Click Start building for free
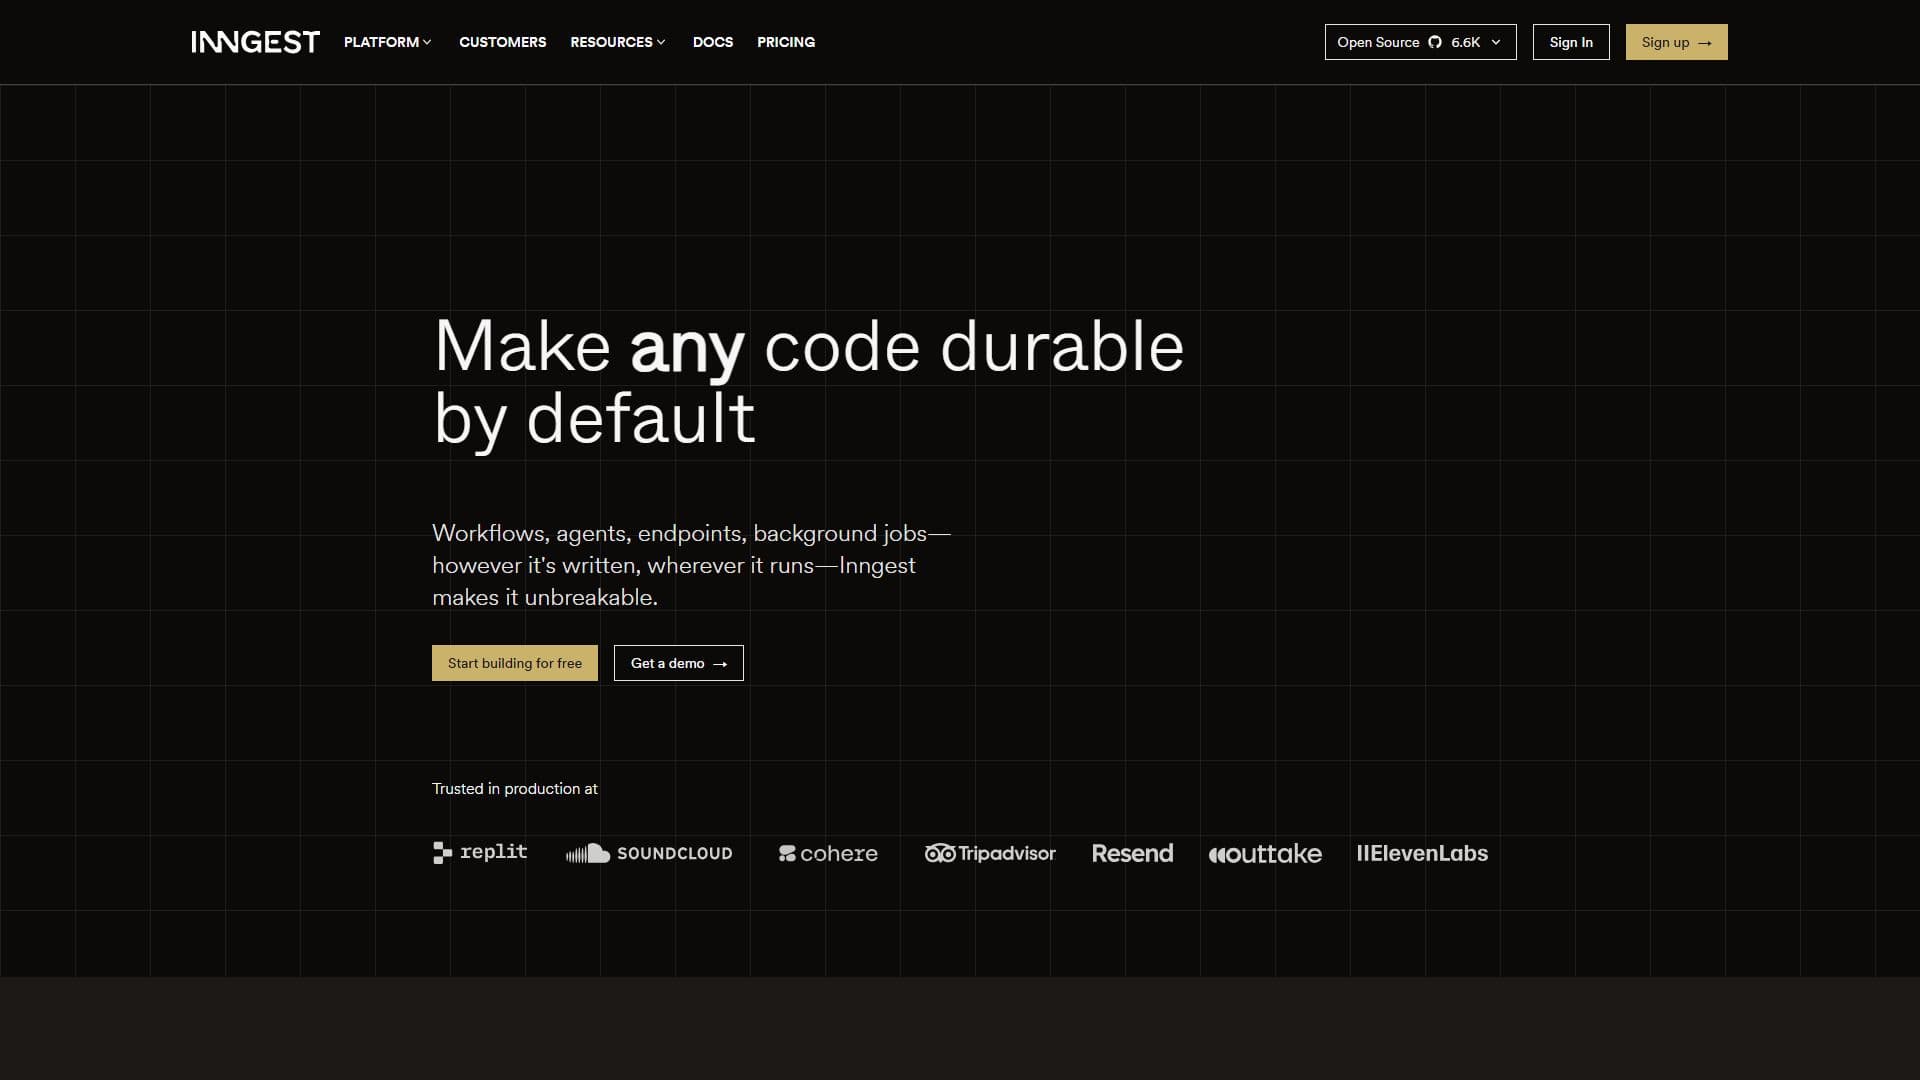1920x1080 pixels. 515,663
